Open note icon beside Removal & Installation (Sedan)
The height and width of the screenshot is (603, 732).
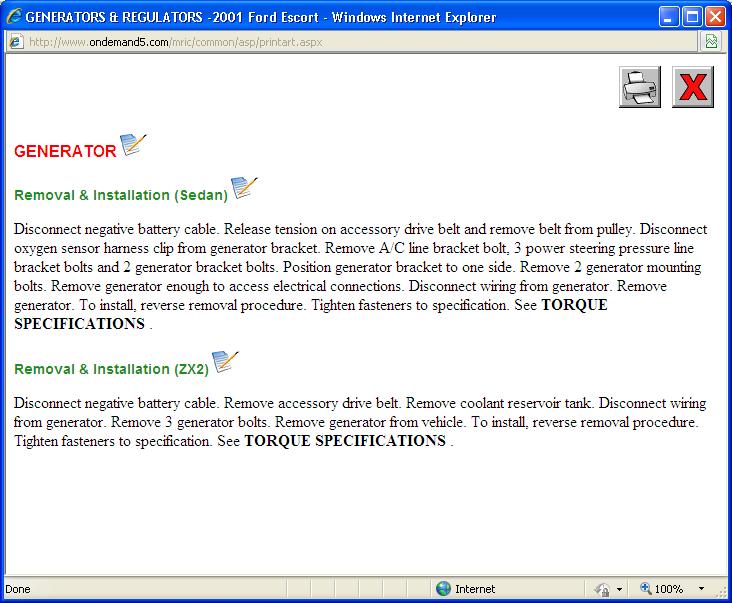coord(244,188)
